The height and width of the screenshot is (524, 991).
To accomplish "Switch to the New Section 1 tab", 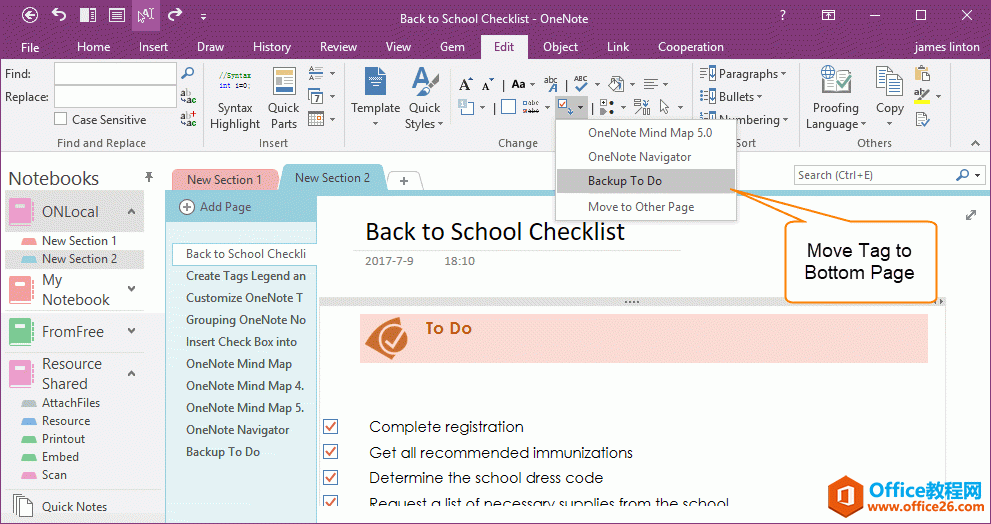I will tap(224, 180).
